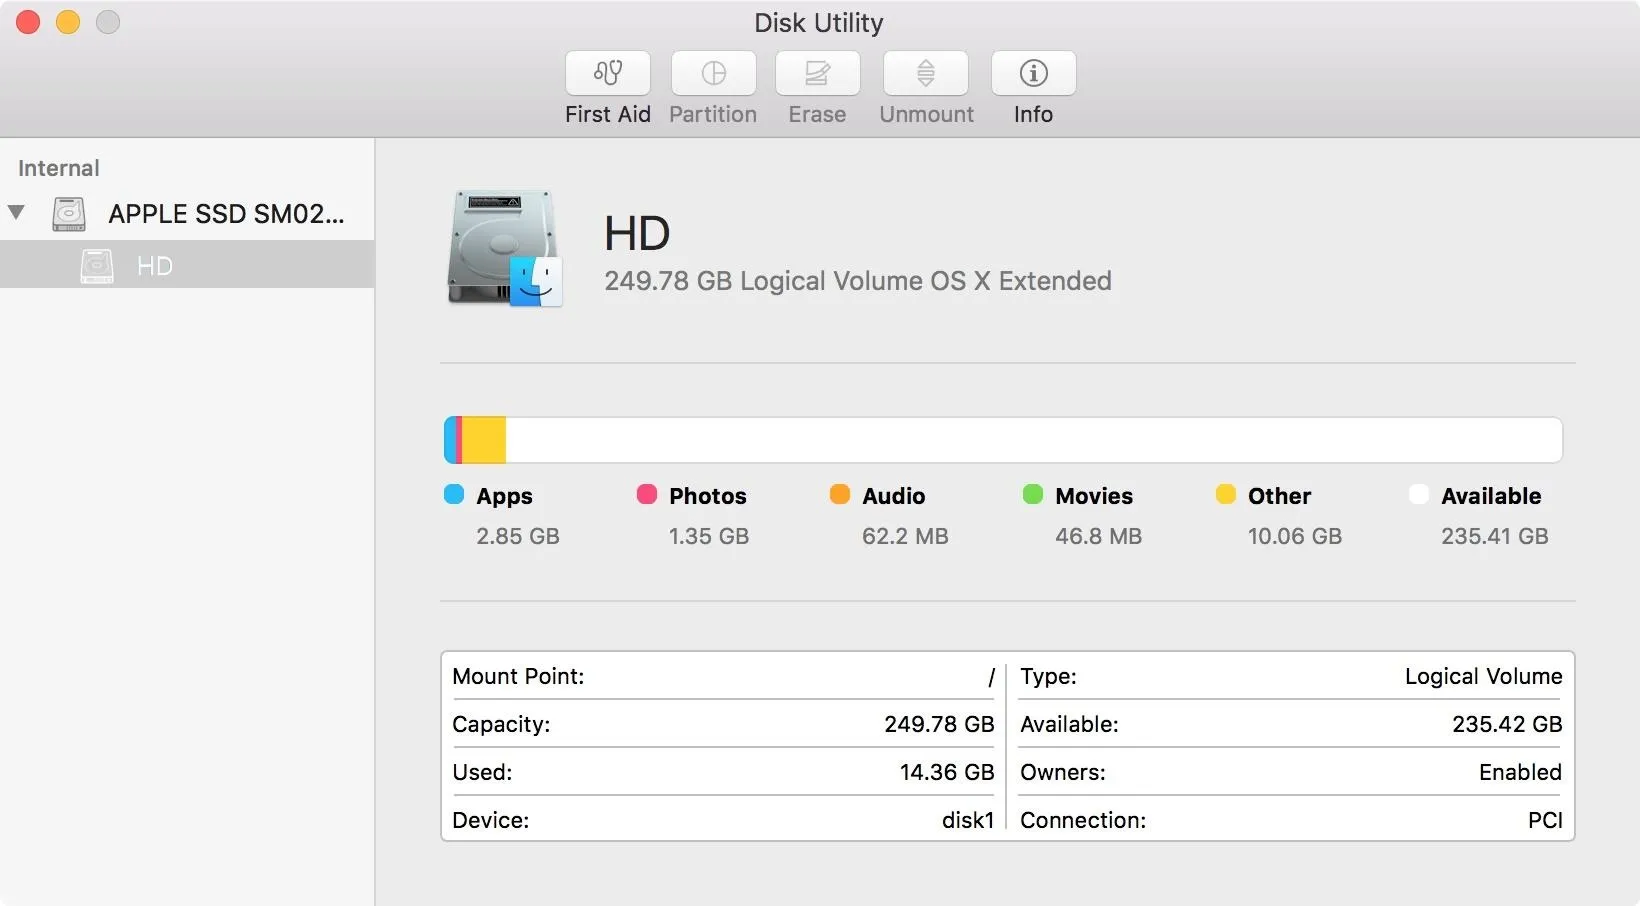Select the HD volume in sidebar
The image size is (1640, 906).
(187, 265)
